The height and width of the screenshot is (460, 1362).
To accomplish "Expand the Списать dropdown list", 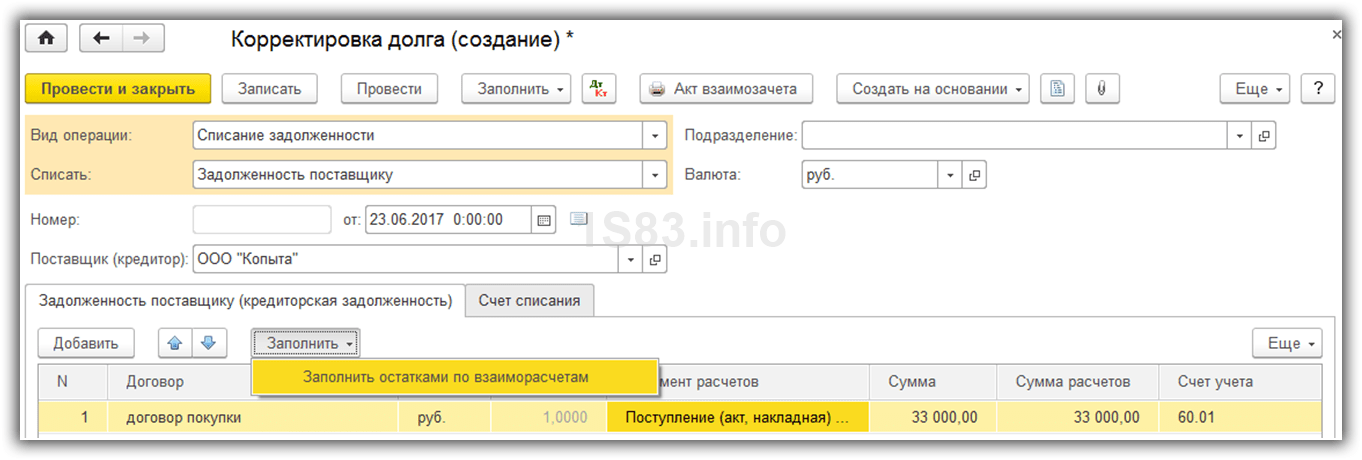I will [655, 175].
